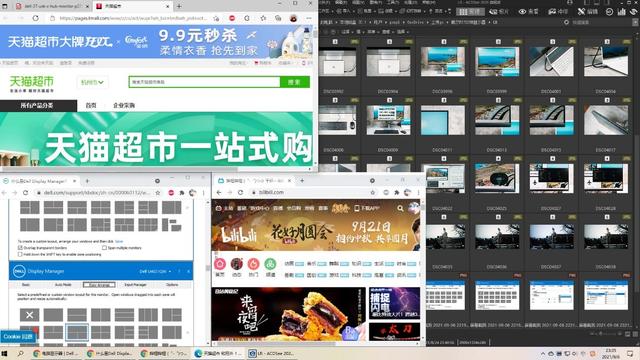Toggle the Overlap transparent borders checkbox
This screenshot has height=360, width=640.
click(20, 248)
